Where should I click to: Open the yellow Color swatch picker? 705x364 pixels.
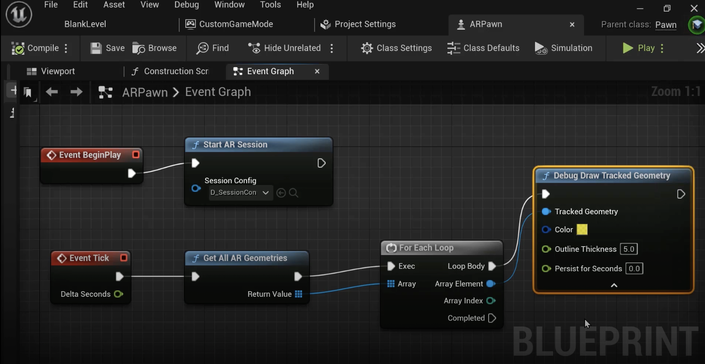tap(582, 230)
